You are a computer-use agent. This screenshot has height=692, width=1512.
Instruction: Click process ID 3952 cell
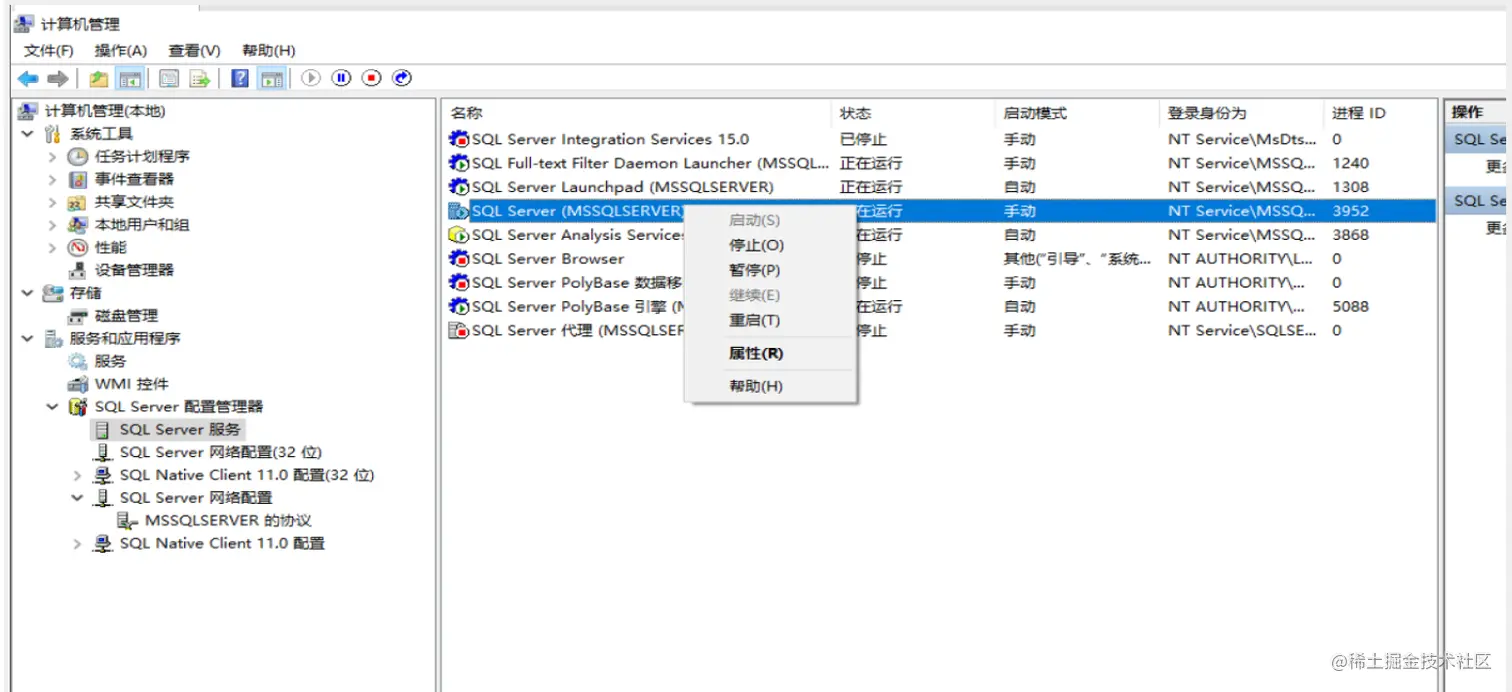point(1350,211)
